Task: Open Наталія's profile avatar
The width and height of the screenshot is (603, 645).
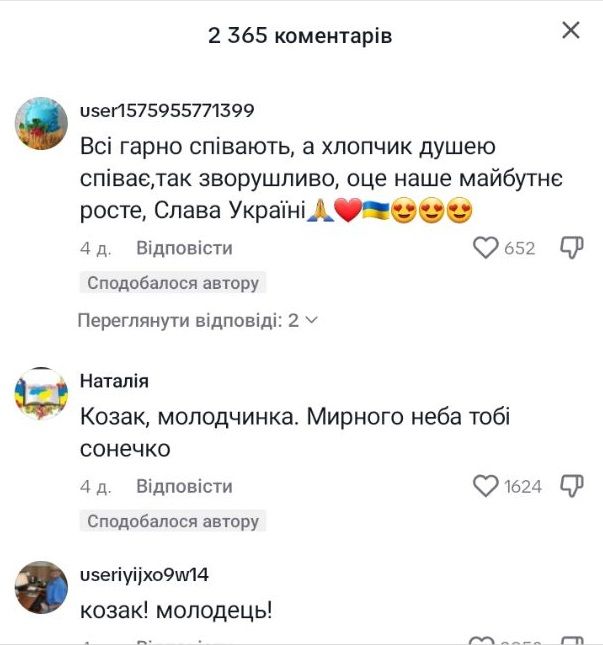Action: click(42, 394)
